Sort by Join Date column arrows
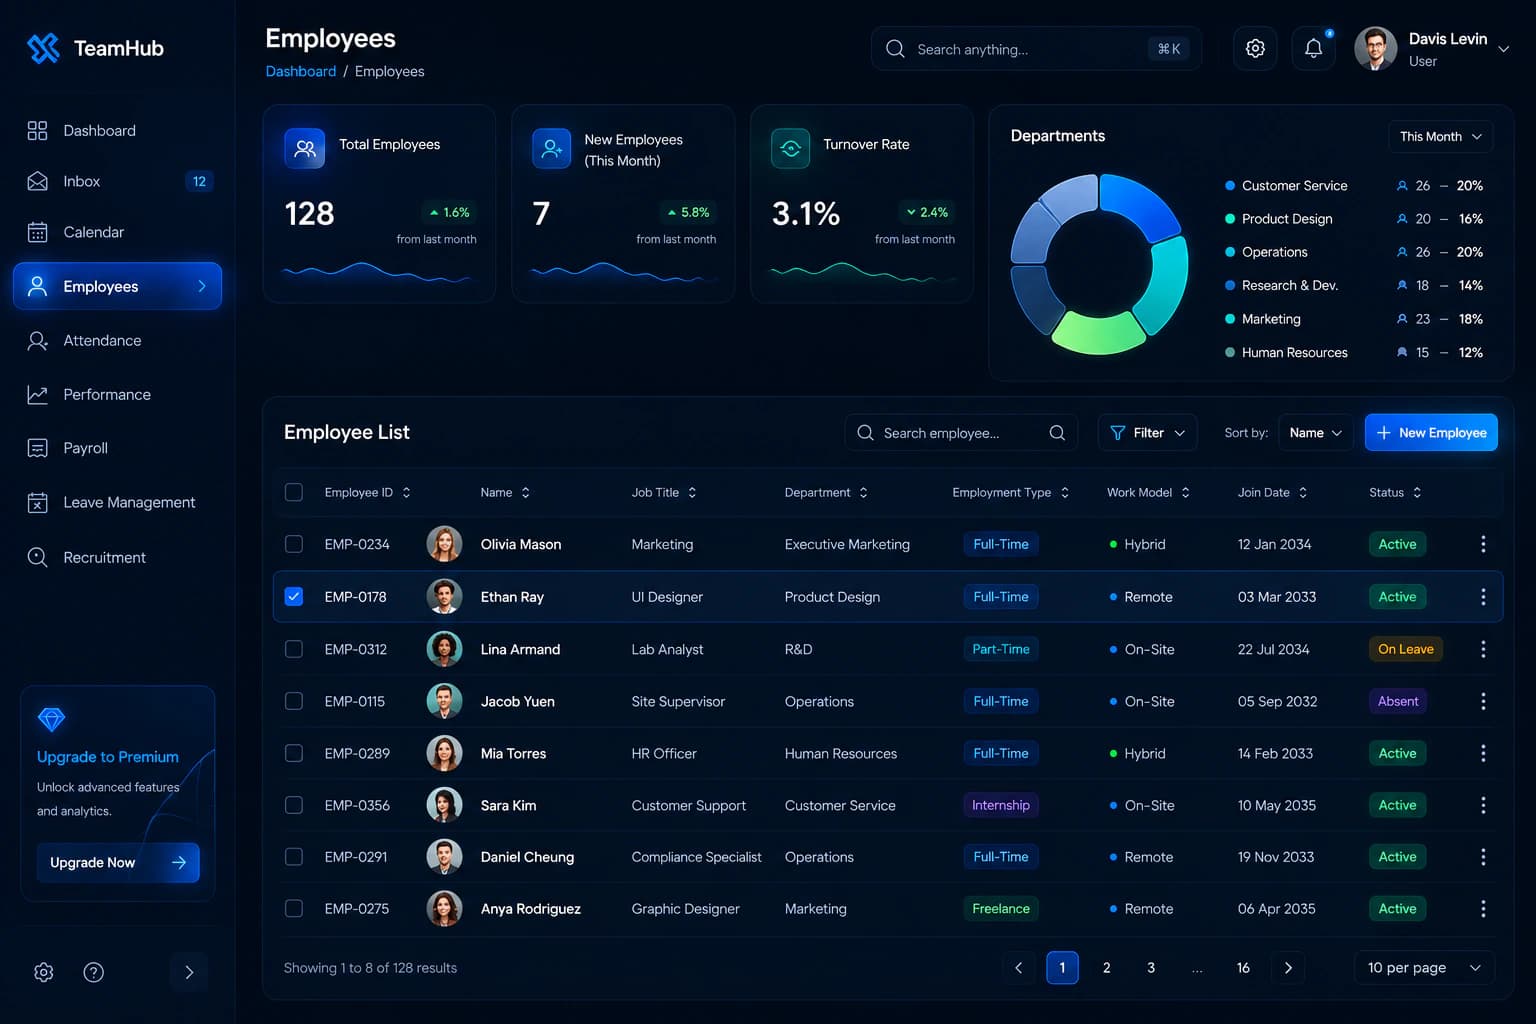1536x1024 pixels. point(1303,493)
